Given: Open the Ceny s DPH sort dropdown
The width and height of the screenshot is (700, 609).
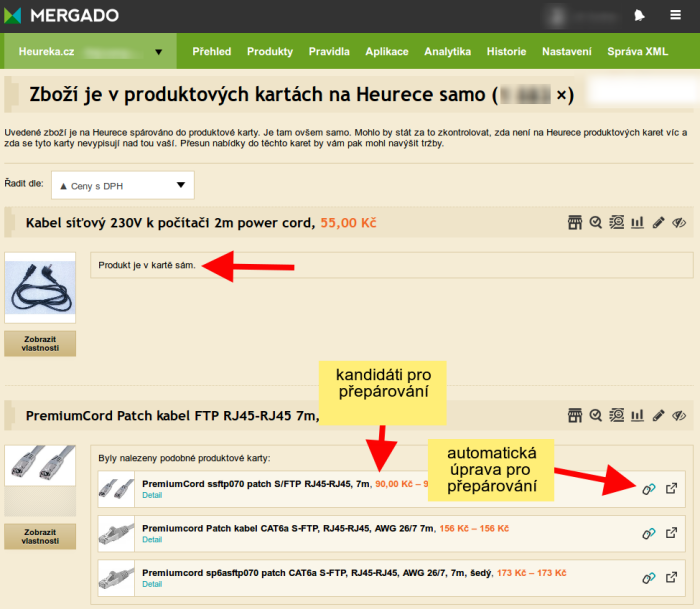Looking at the screenshot, I should coord(123,185).
